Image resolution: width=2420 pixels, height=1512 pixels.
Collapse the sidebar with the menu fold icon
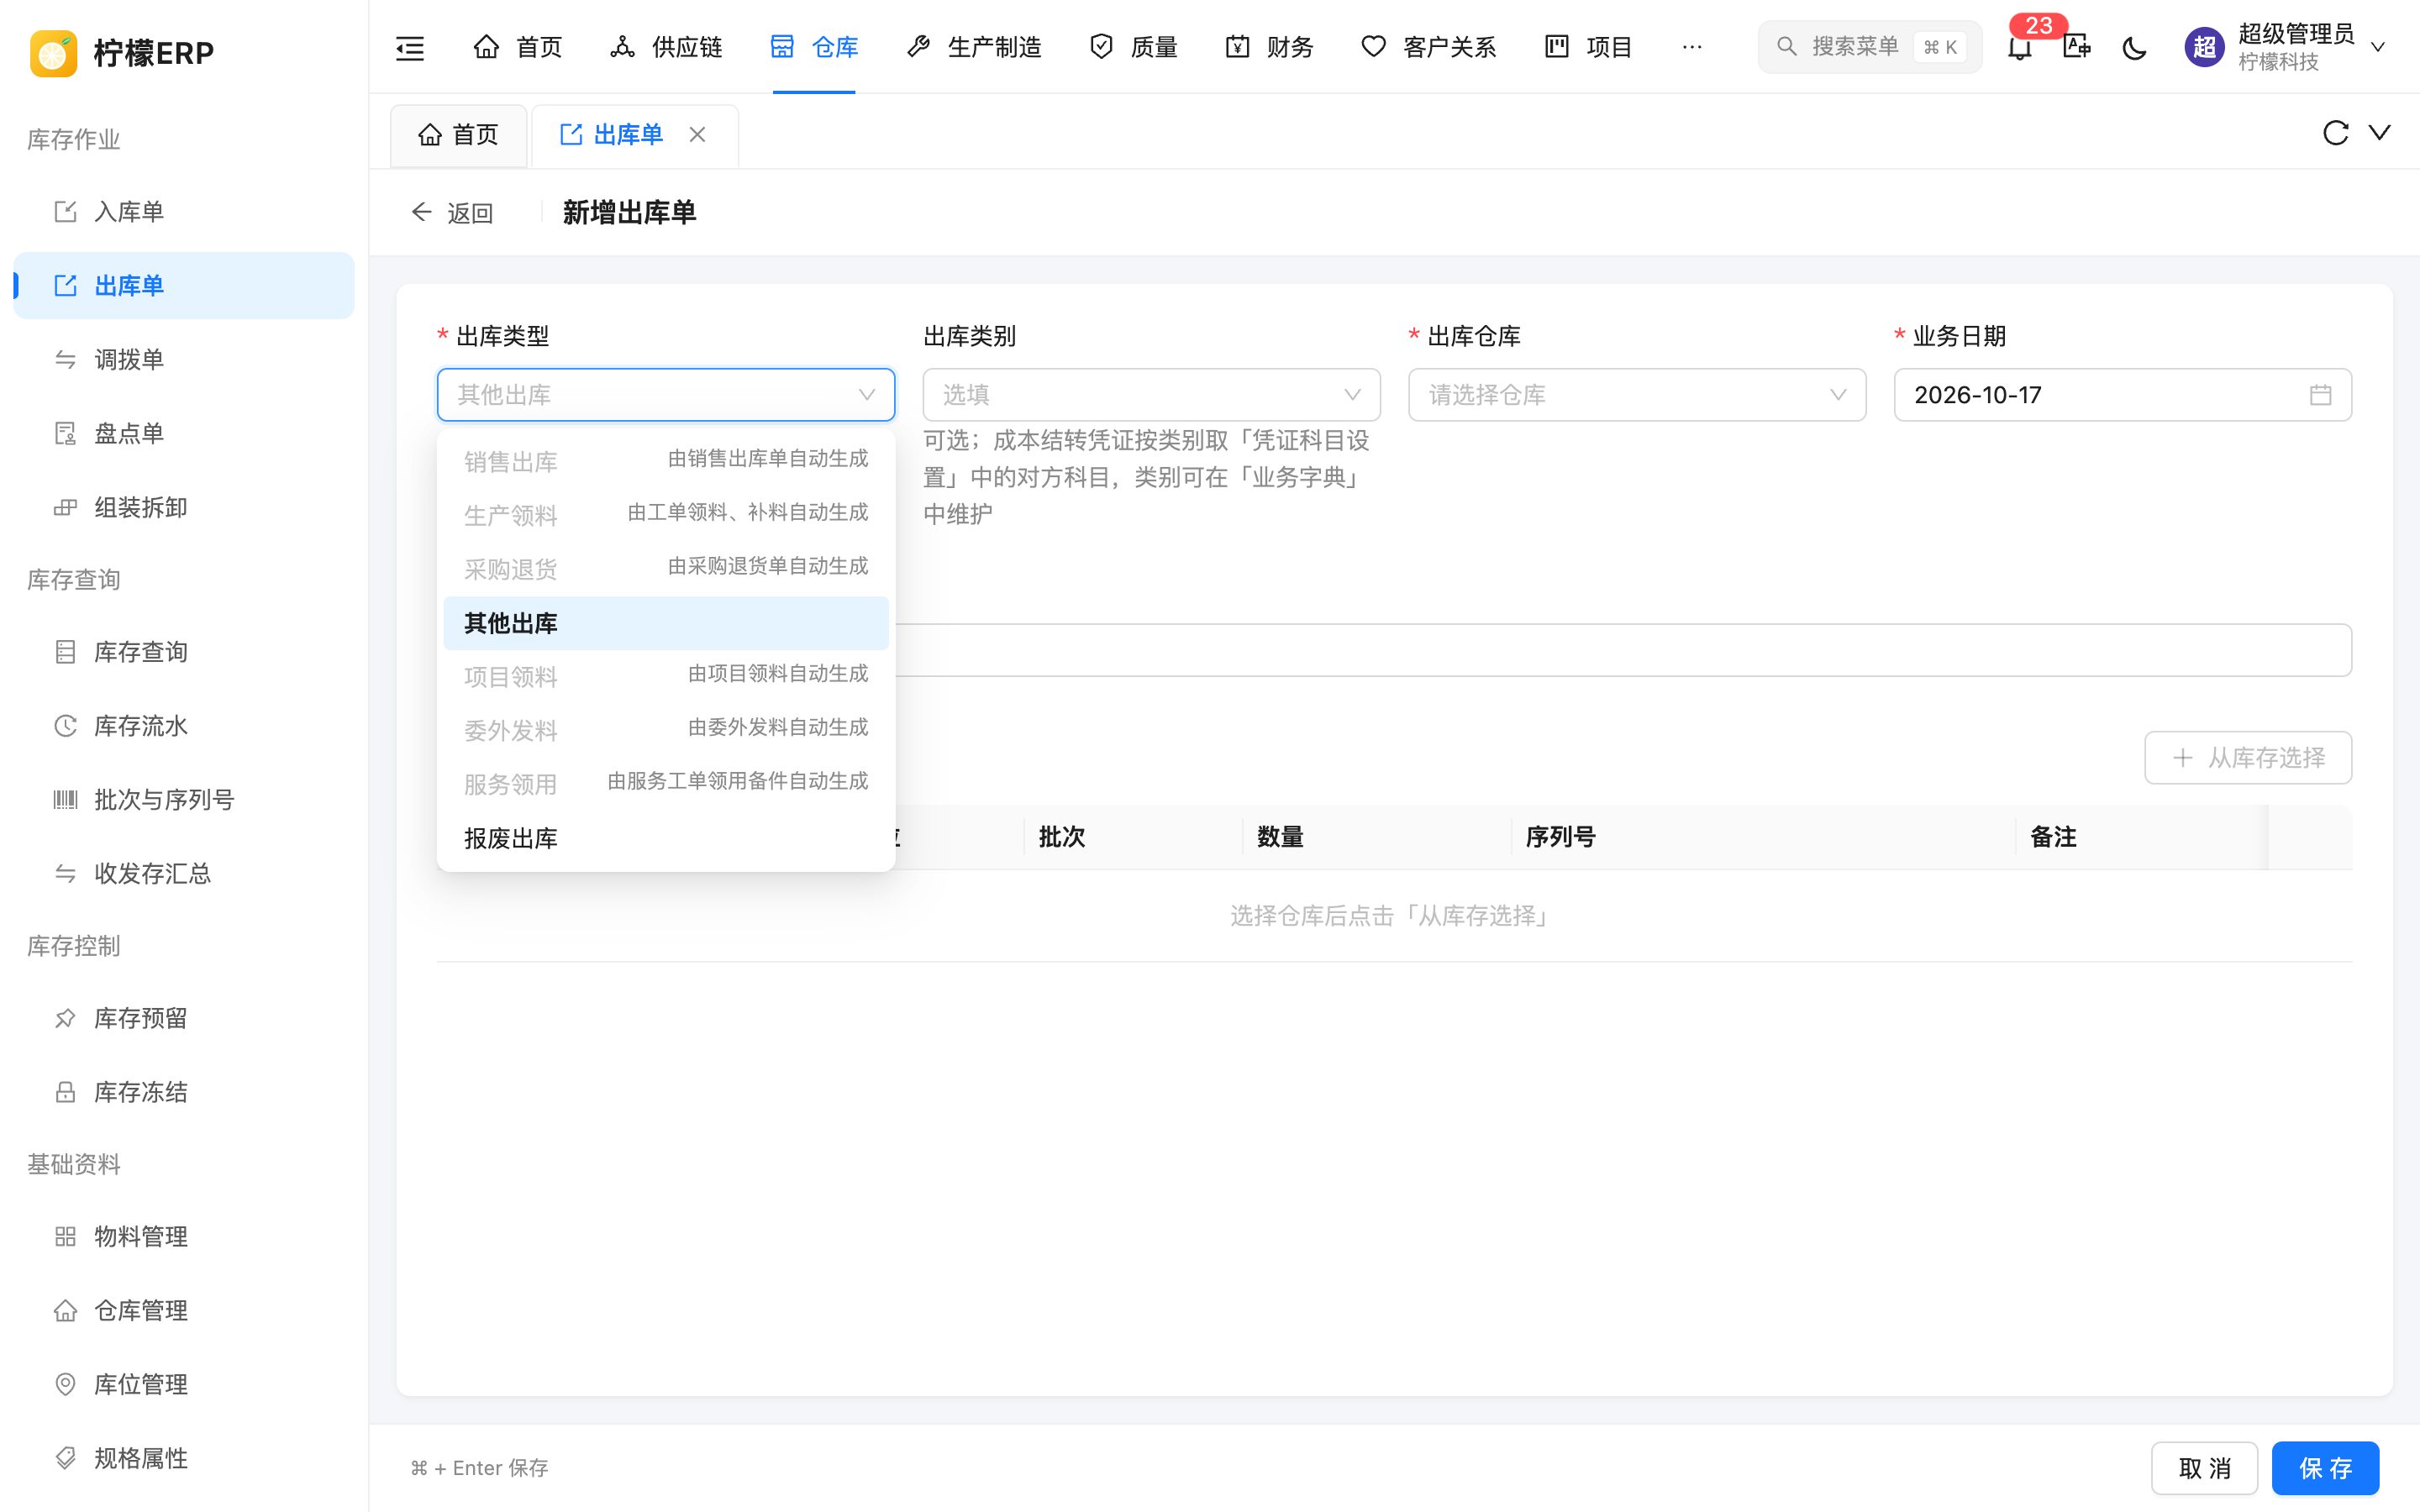click(x=410, y=47)
